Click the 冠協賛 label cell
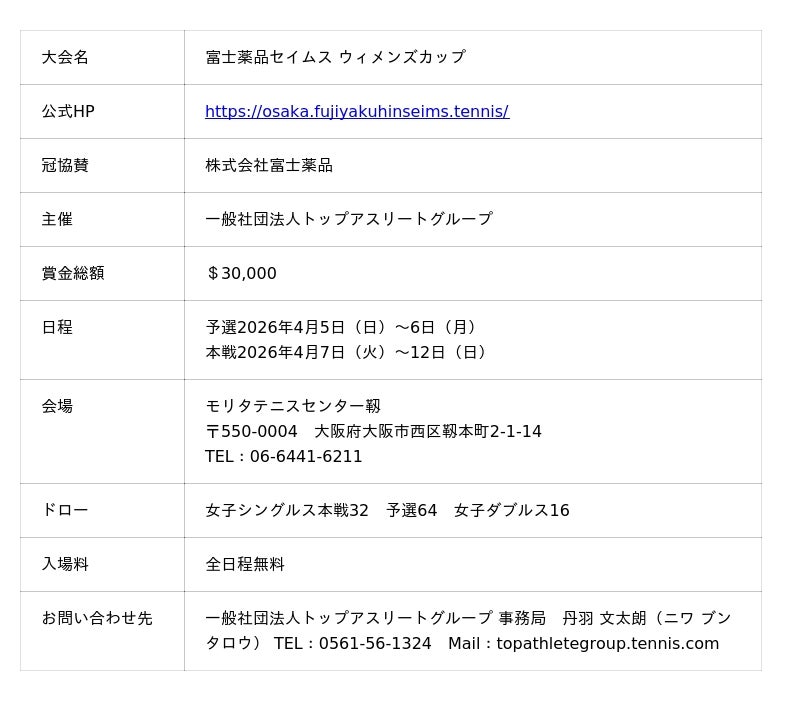This screenshot has width=800, height=701. 65,165
